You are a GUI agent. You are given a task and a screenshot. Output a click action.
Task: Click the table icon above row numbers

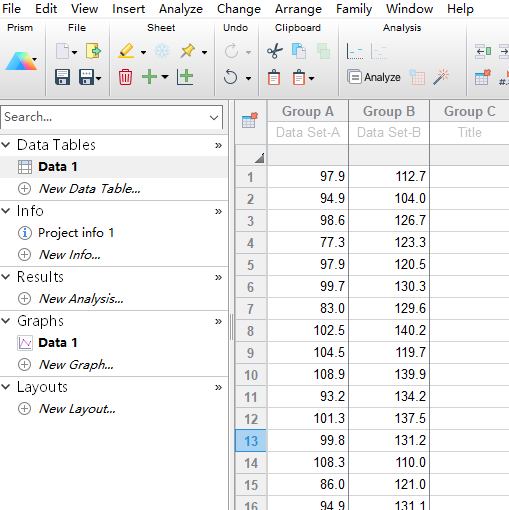coord(250,120)
